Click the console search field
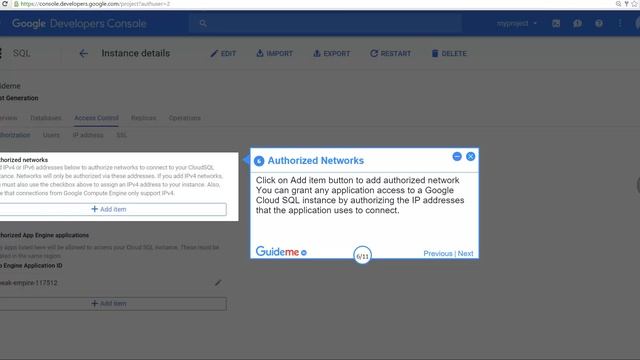The height and width of the screenshot is (360, 640). (325, 24)
